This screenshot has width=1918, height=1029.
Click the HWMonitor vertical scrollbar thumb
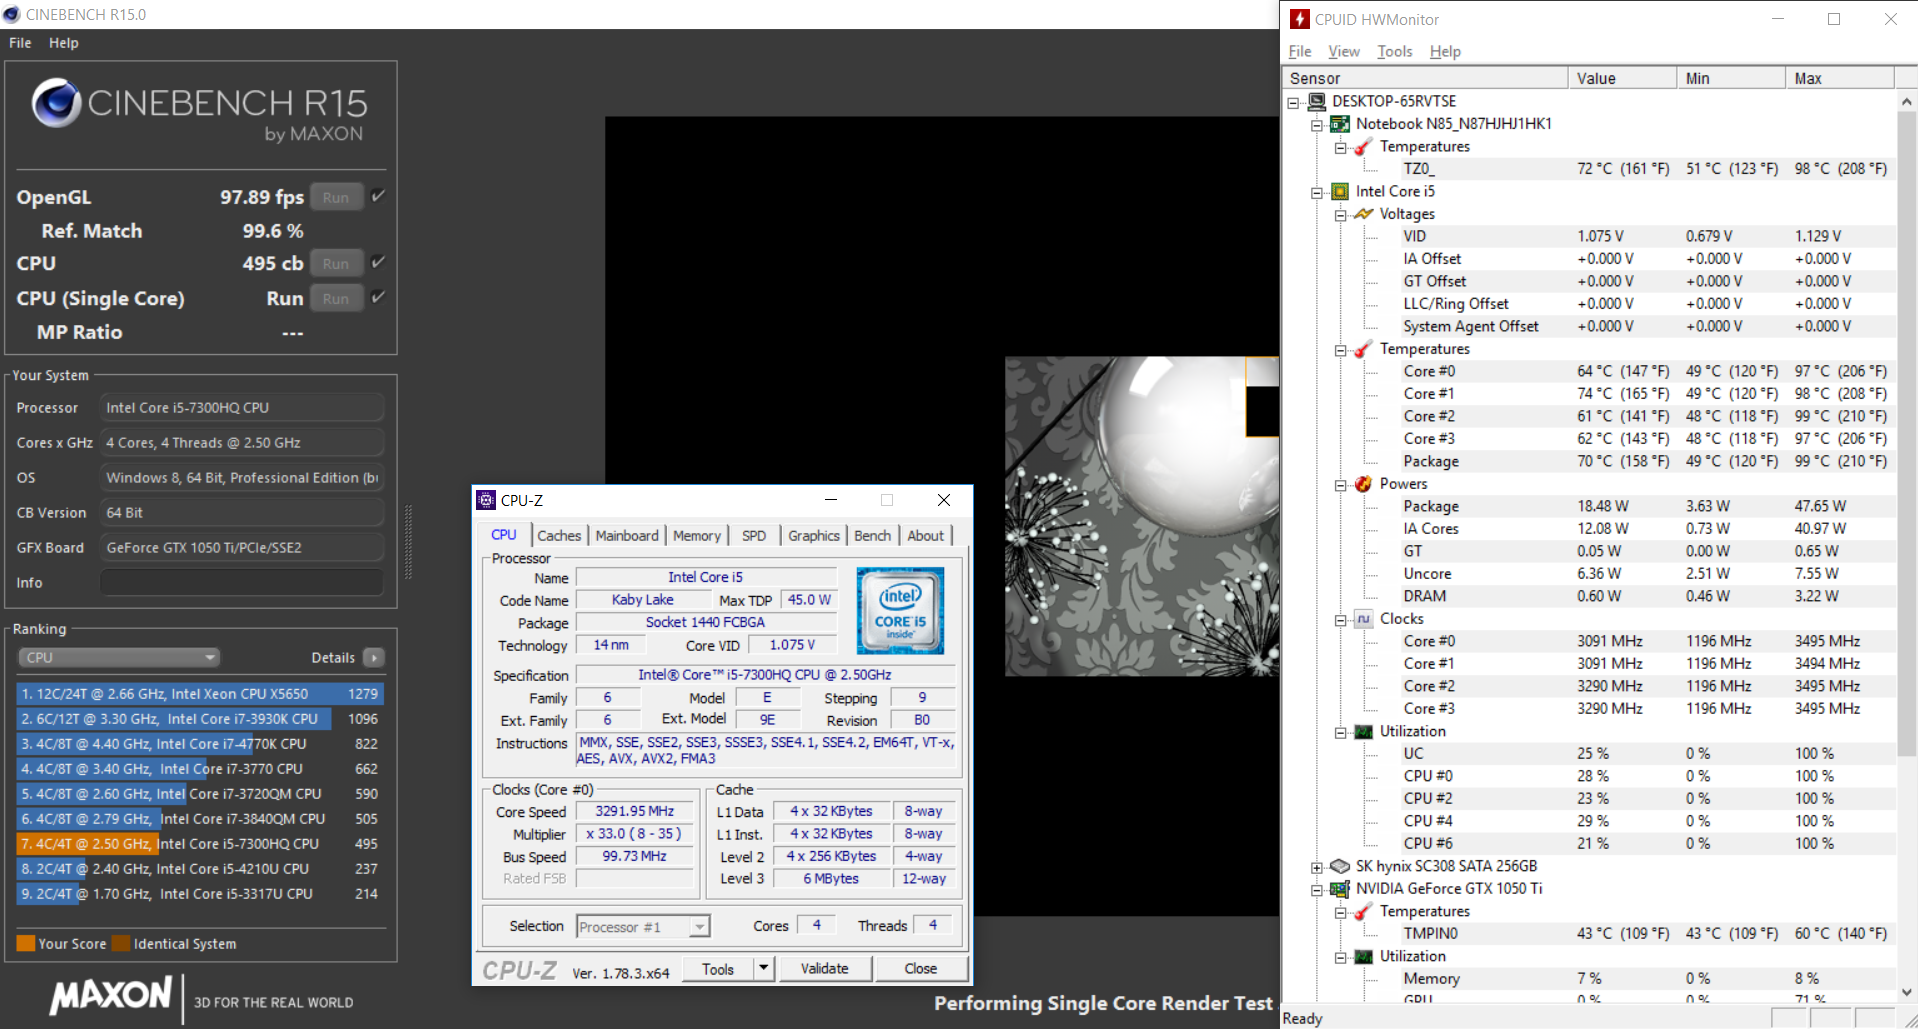click(x=1907, y=435)
